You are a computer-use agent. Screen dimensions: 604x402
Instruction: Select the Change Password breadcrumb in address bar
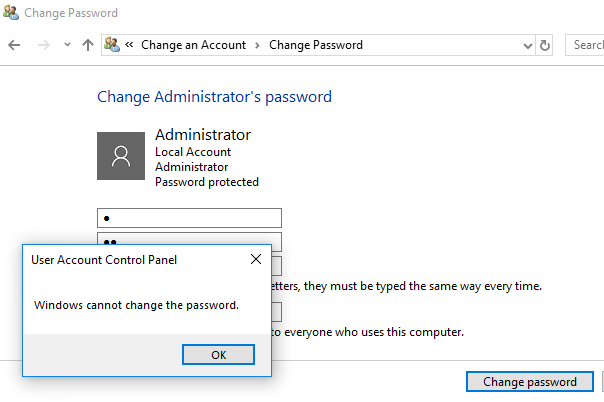(x=316, y=45)
